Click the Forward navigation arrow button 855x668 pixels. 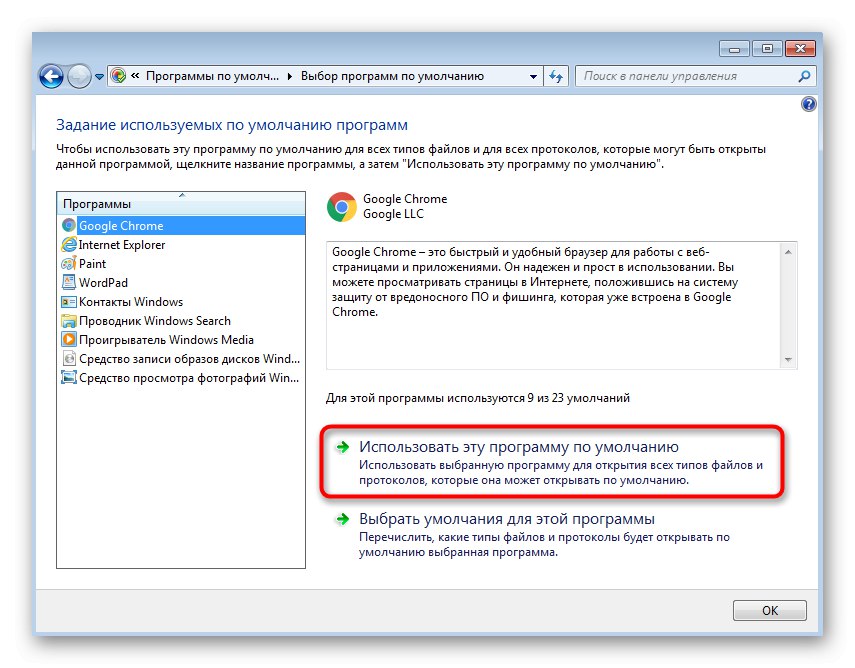tap(79, 76)
